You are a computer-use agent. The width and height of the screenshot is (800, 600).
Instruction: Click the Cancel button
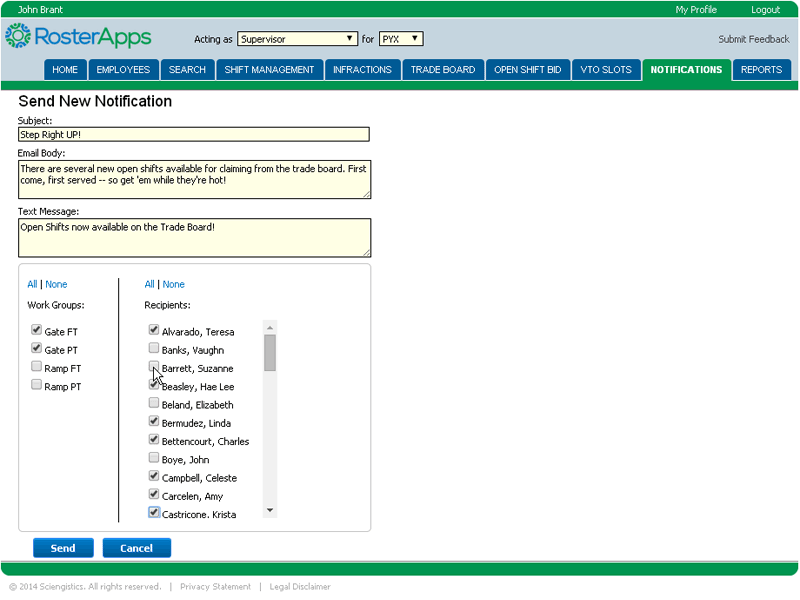tap(136, 548)
